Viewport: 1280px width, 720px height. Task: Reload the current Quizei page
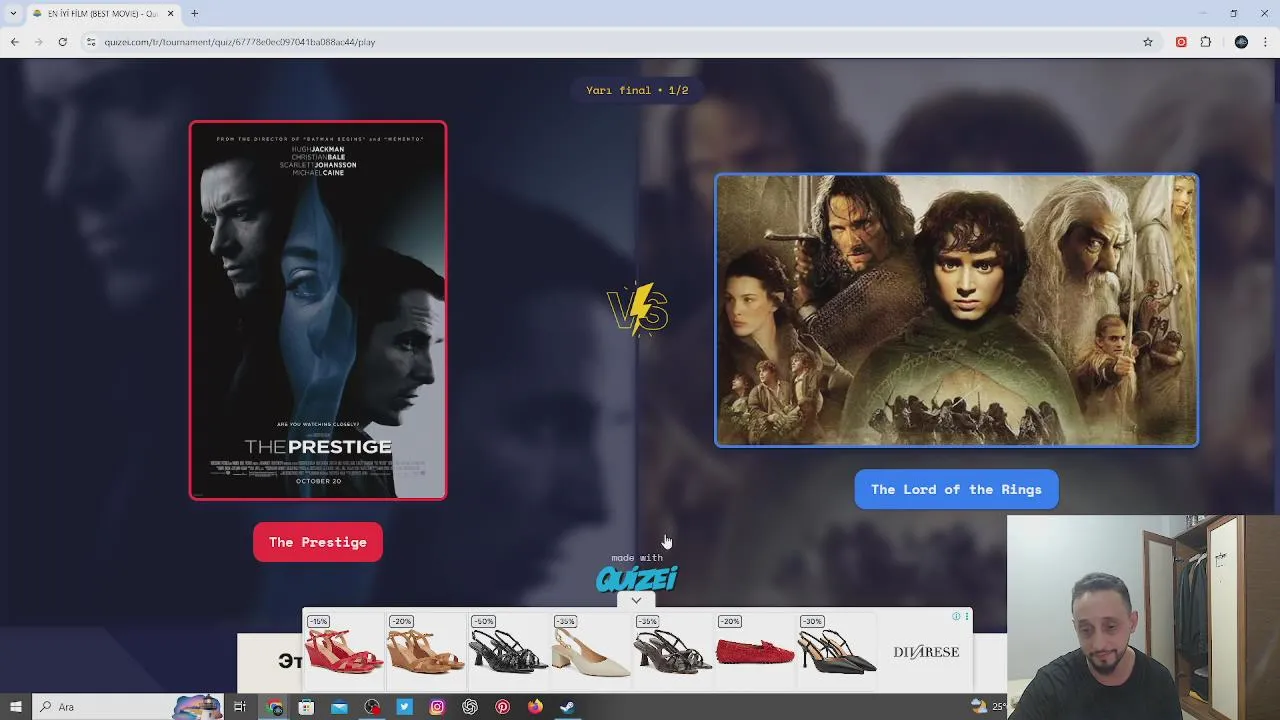pos(62,42)
